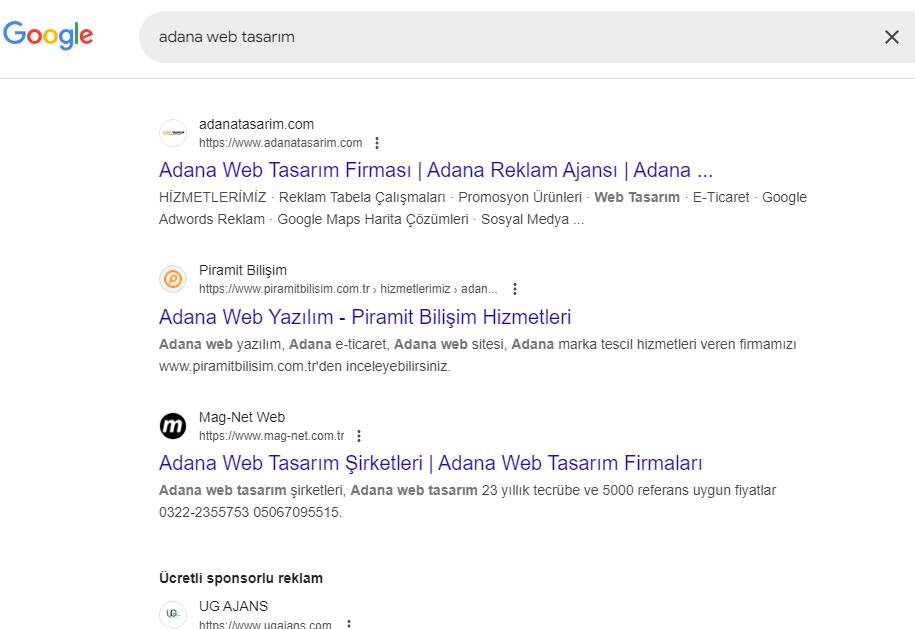Click the https://www.mag-net.com.tr URL text
The height and width of the screenshot is (629, 915).
[x=271, y=436]
